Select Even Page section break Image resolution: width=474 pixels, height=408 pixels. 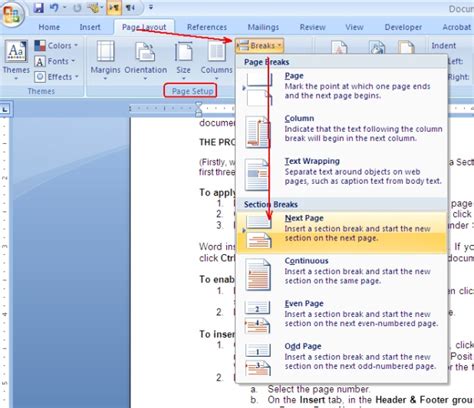coord(341,317)
